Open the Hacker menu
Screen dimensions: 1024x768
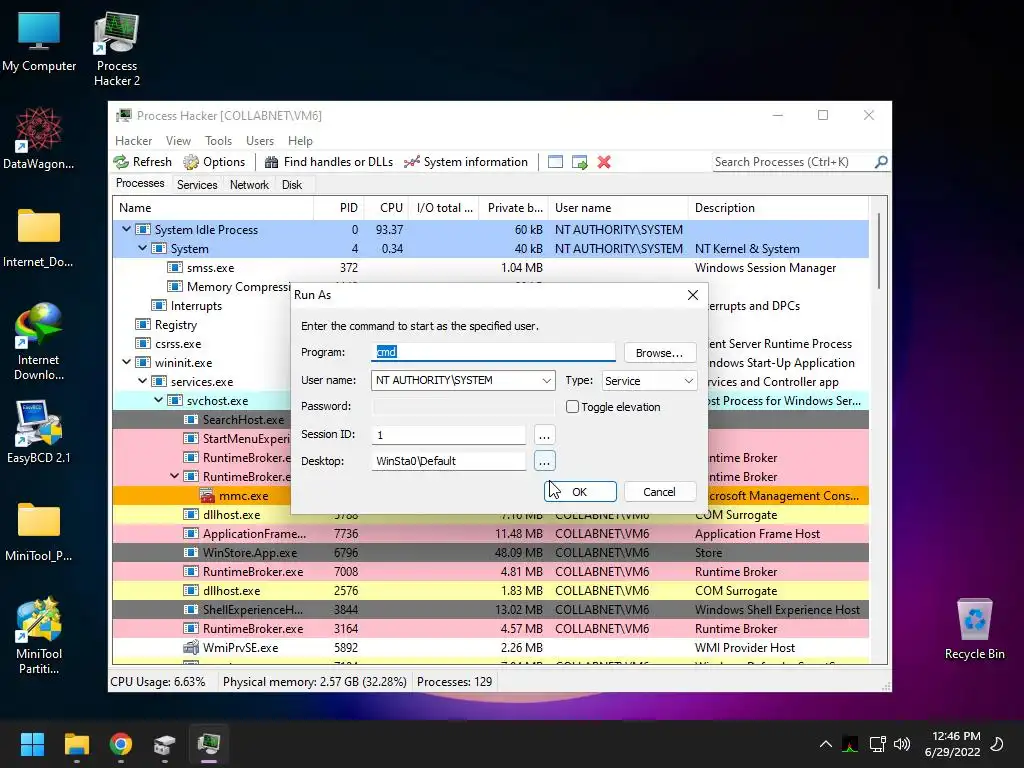(133, 141)
